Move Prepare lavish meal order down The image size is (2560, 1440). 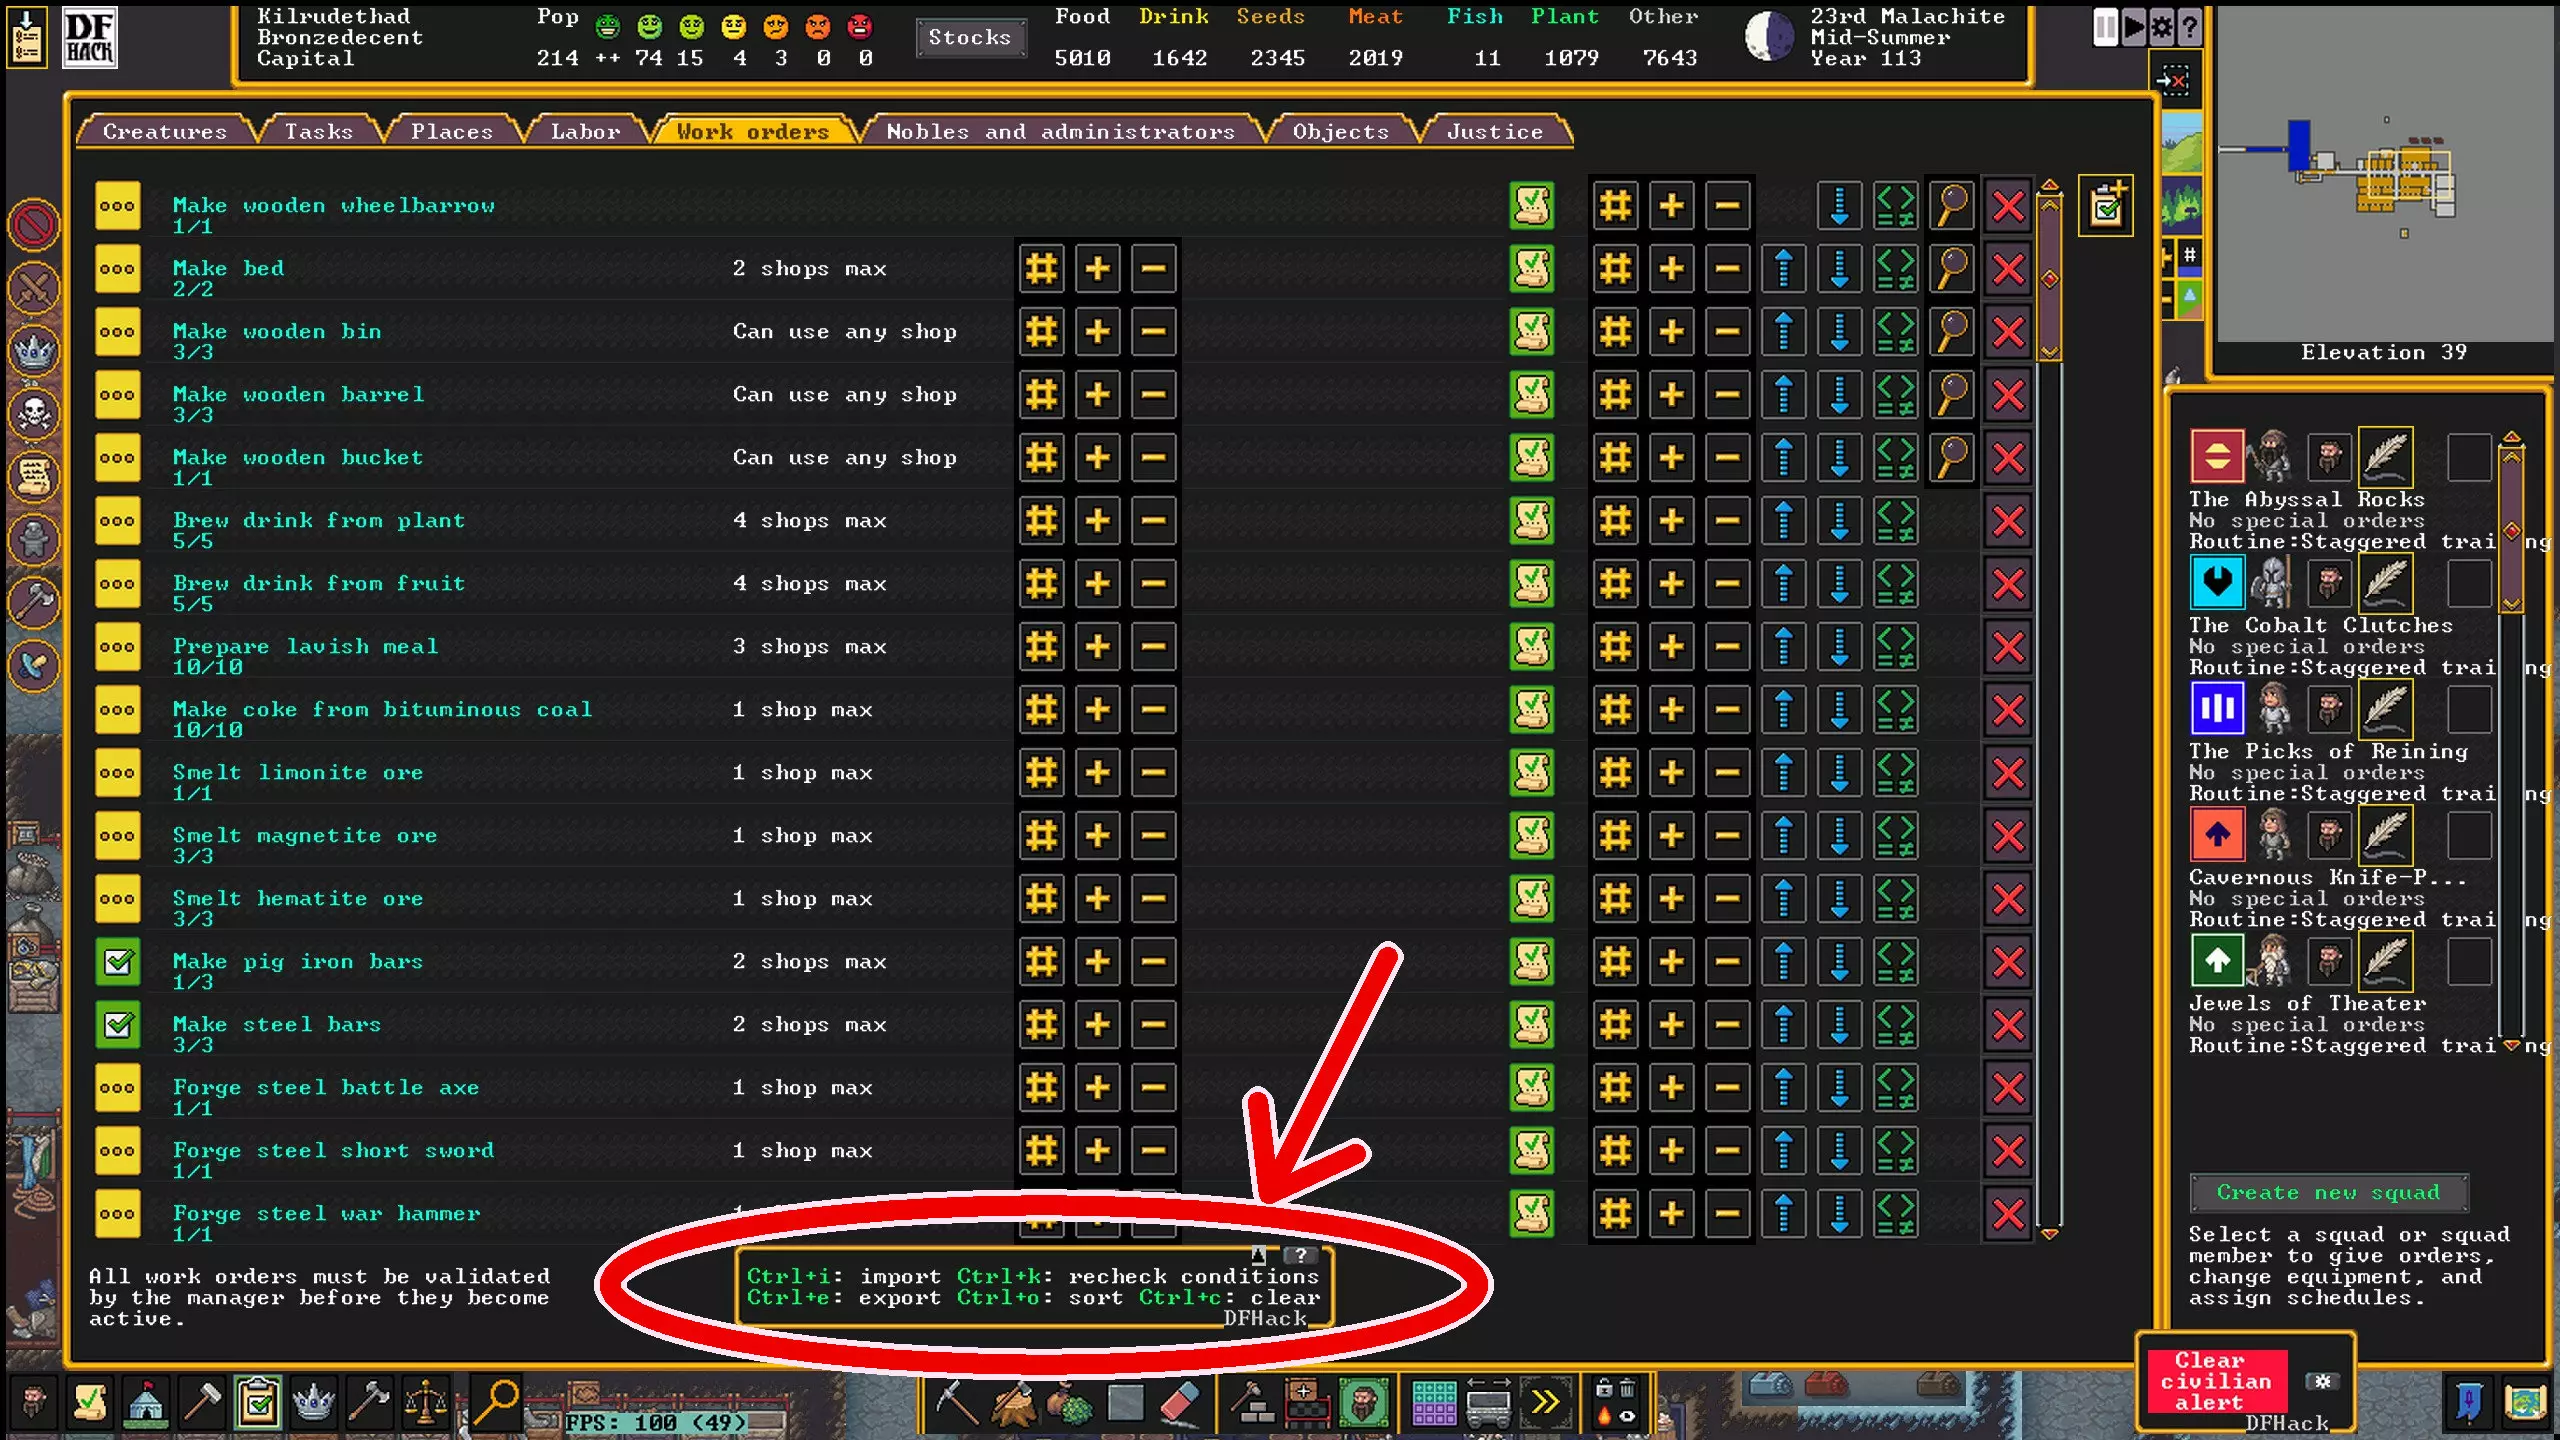click(x=1839, y=646)
